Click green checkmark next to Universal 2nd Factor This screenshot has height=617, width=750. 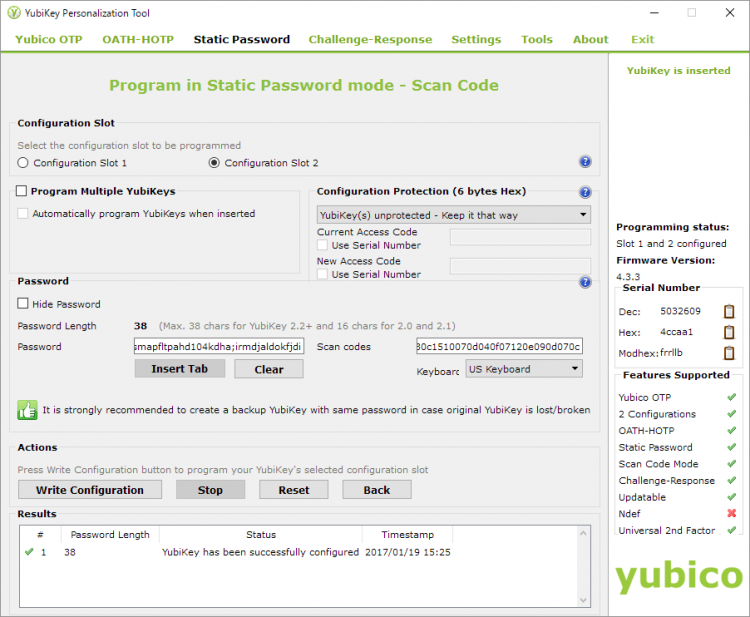731,530
